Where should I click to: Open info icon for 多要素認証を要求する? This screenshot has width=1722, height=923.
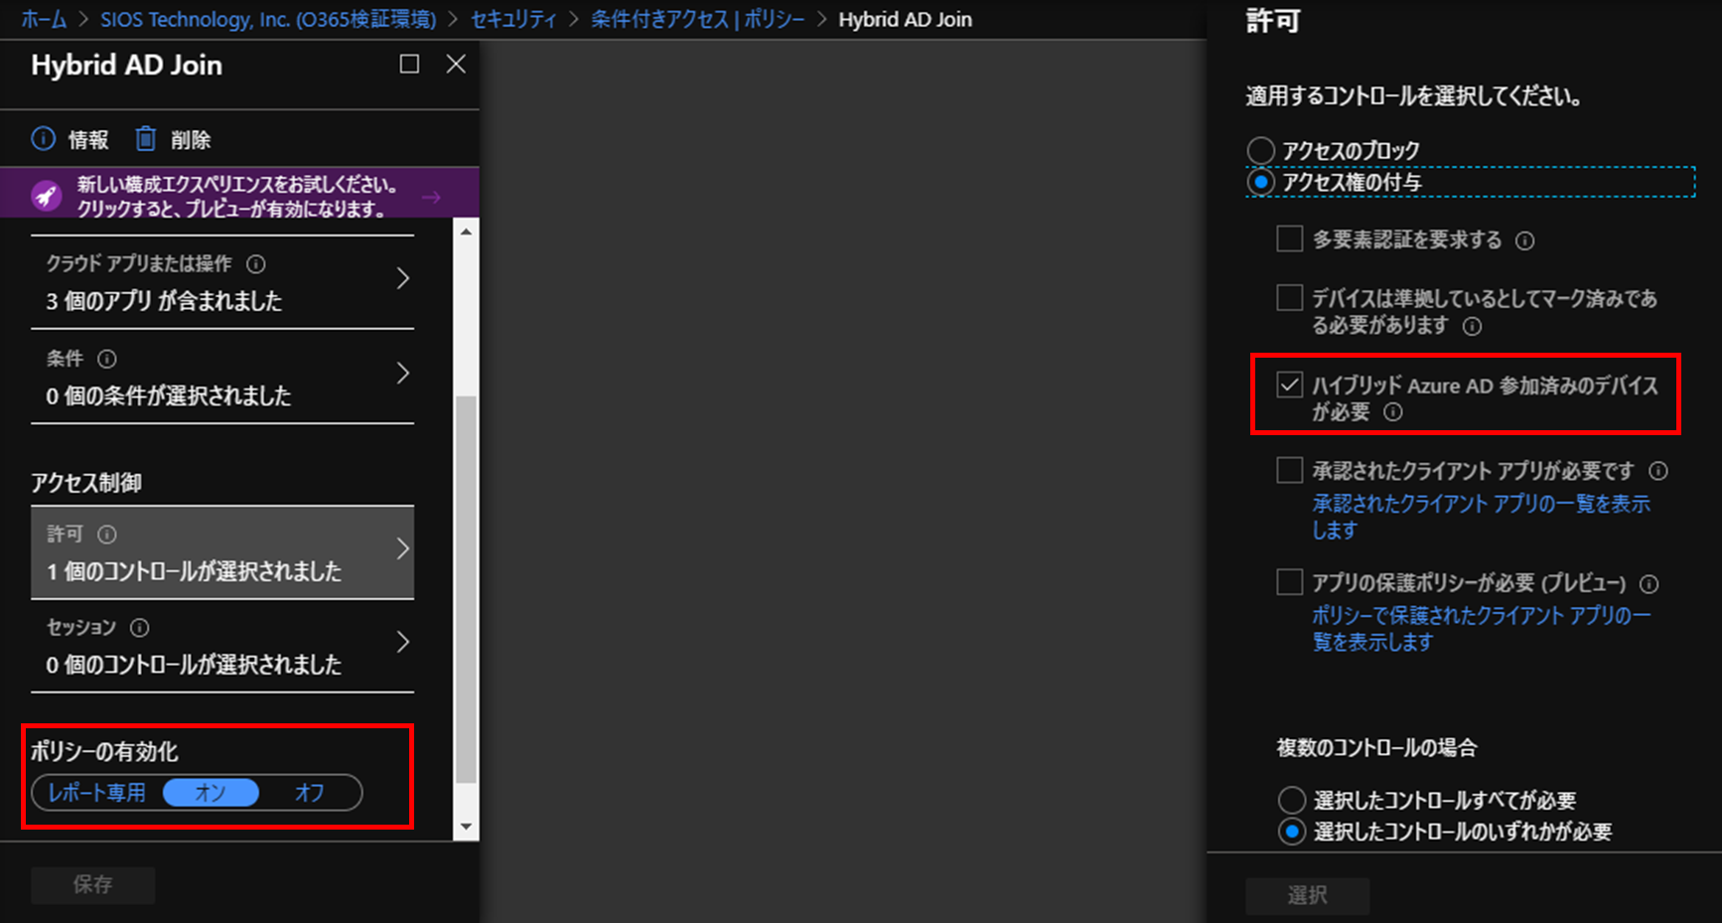tap(1524, 240)
